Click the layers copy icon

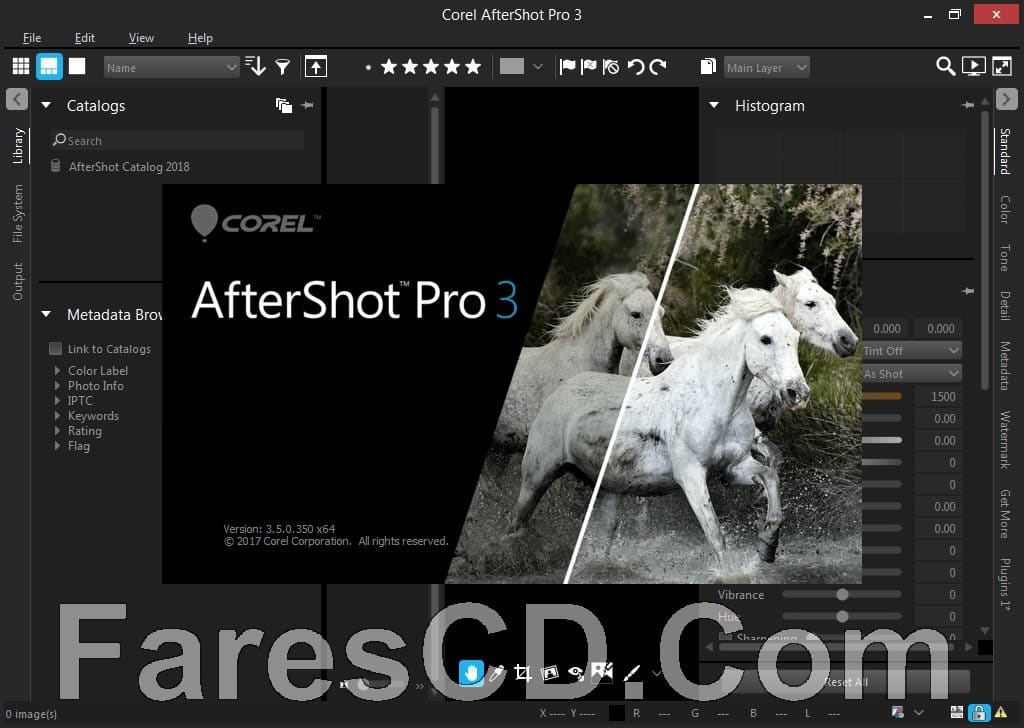(708, 67)
